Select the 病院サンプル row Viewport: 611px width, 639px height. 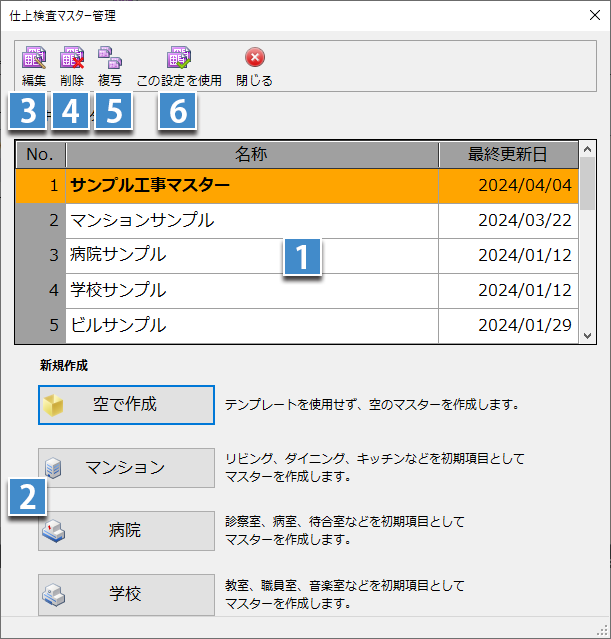pos(297,256)
